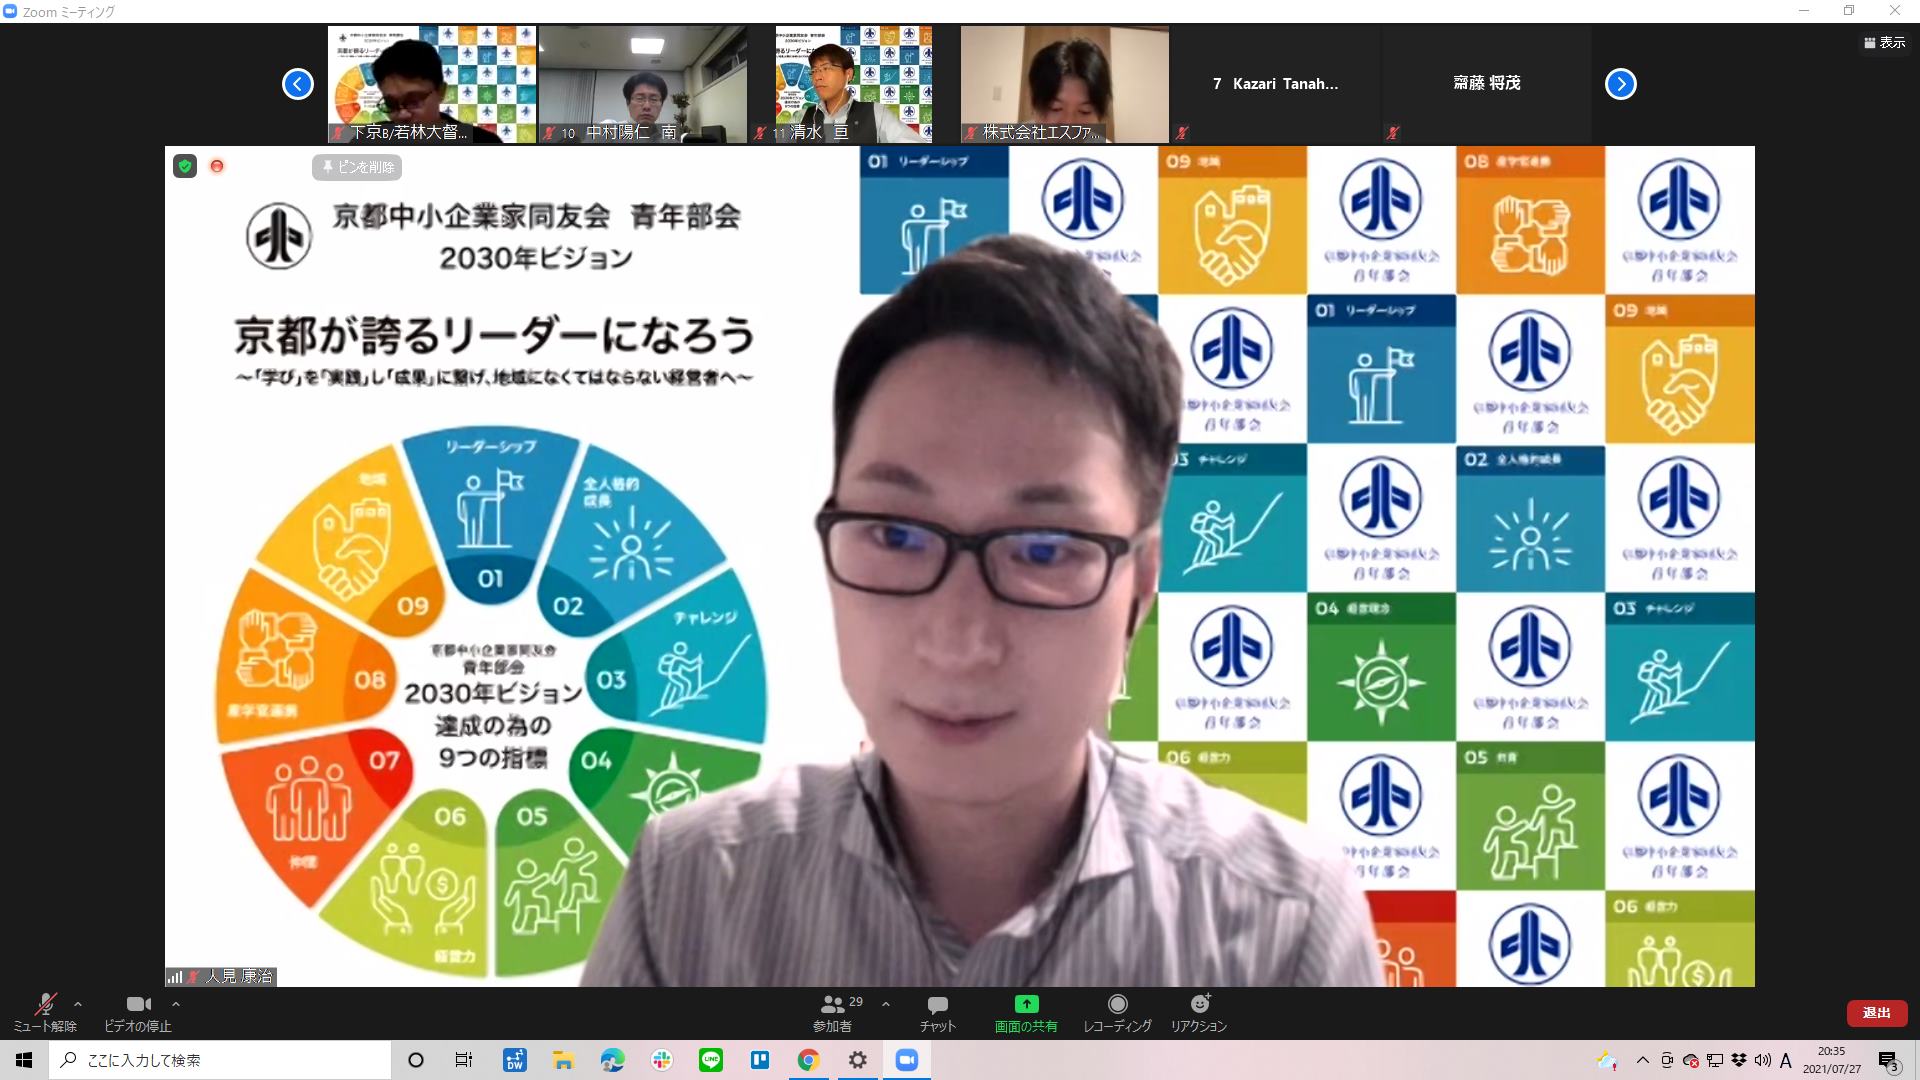Click OneDrive cloud error tray icon
The width and height of the screenshot is (1920, 1080).
point(1691,1060)
